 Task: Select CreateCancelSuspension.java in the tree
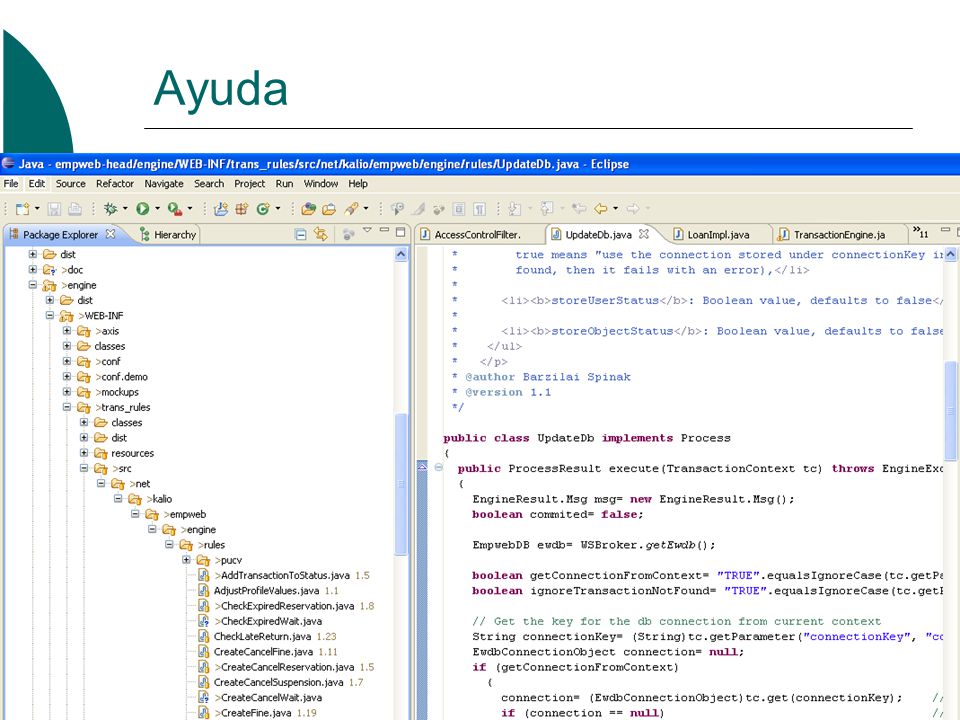coord(279,683)
